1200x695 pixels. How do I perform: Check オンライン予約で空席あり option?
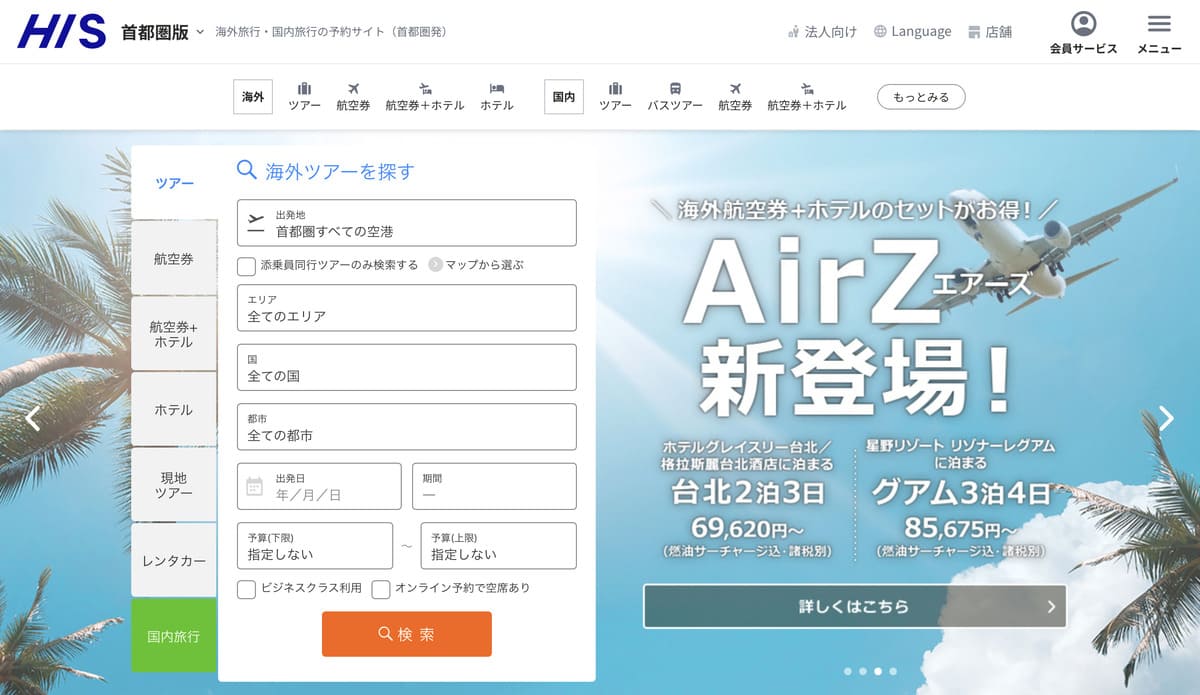[x=381, y=589]
